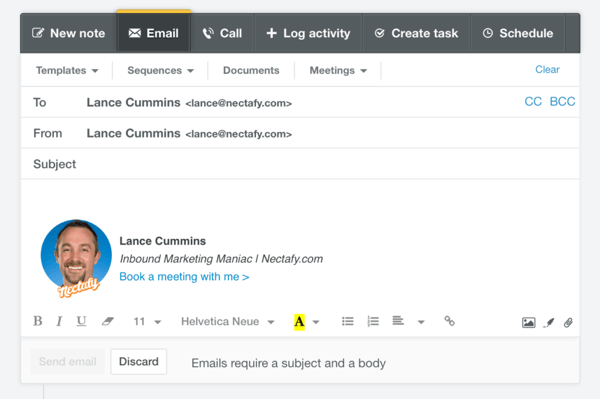600x399 pixels.
Task: Click the Send email button
Action: 67,362
